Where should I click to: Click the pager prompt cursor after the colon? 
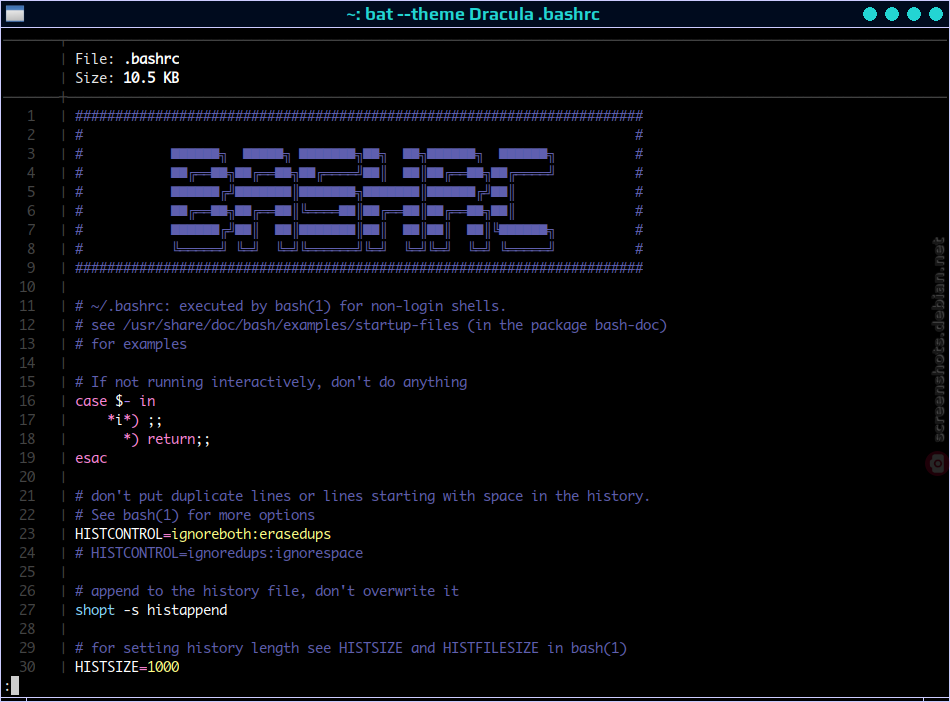pyautogui.click(x=15, y=686)
